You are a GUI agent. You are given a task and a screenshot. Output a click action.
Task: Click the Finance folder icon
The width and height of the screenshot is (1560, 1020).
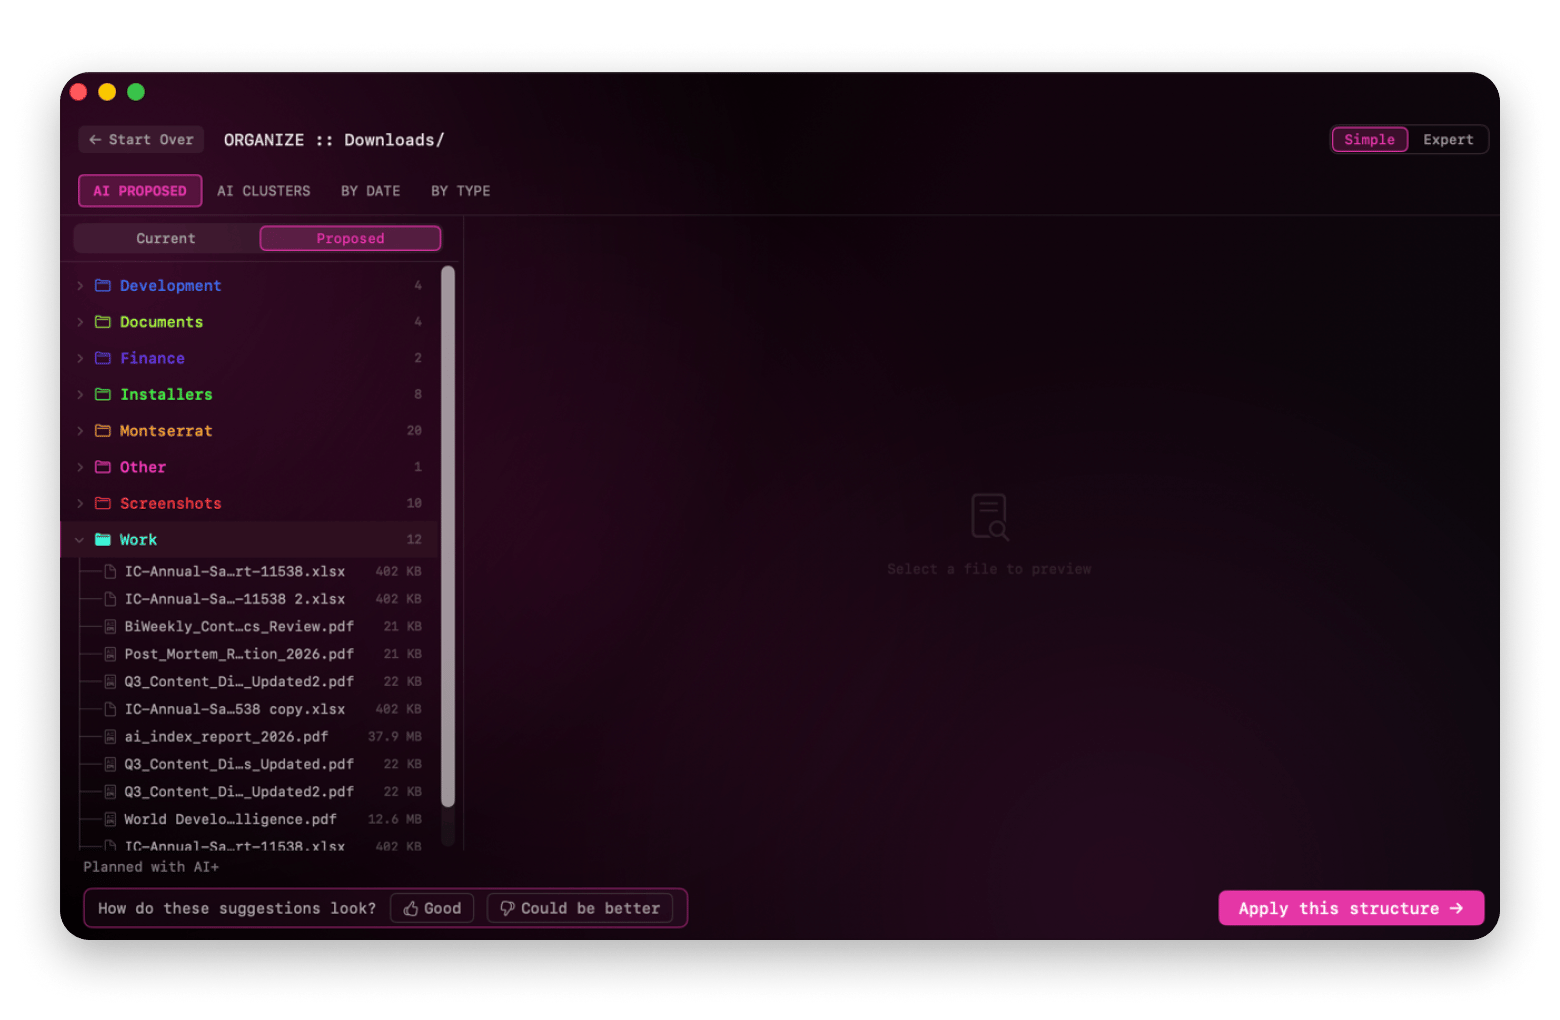(x=103, y=358)
